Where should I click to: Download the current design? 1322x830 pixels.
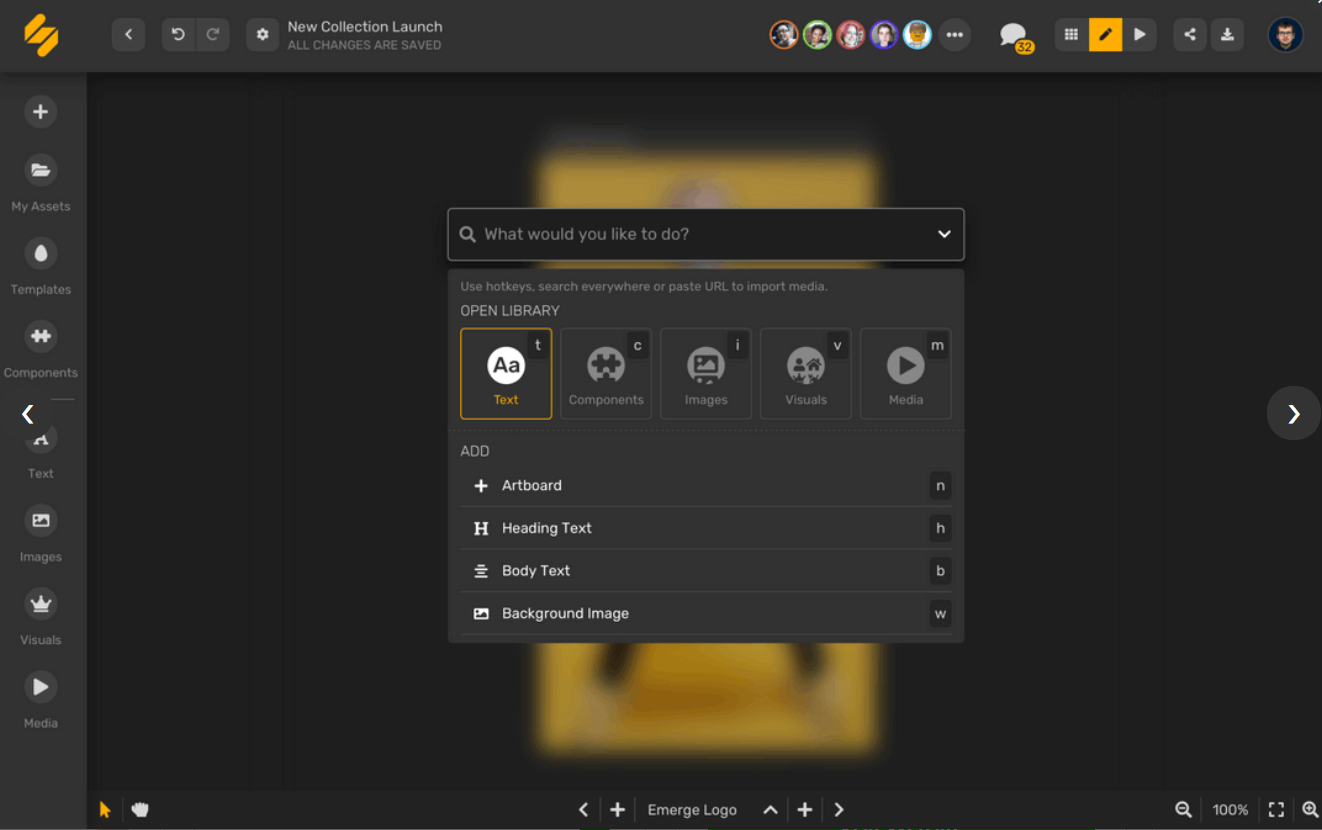pyautogui.click(x=1227, y=34)
